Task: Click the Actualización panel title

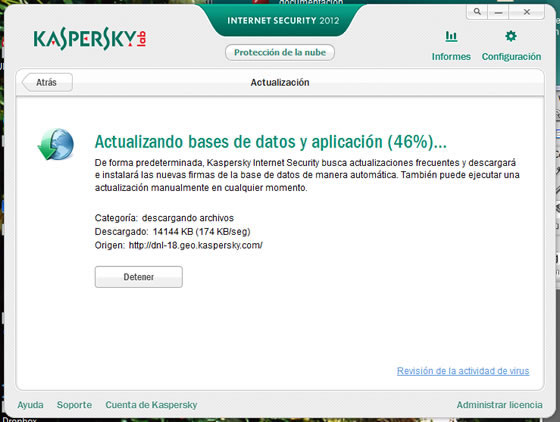Action: (x=280, y=82)
